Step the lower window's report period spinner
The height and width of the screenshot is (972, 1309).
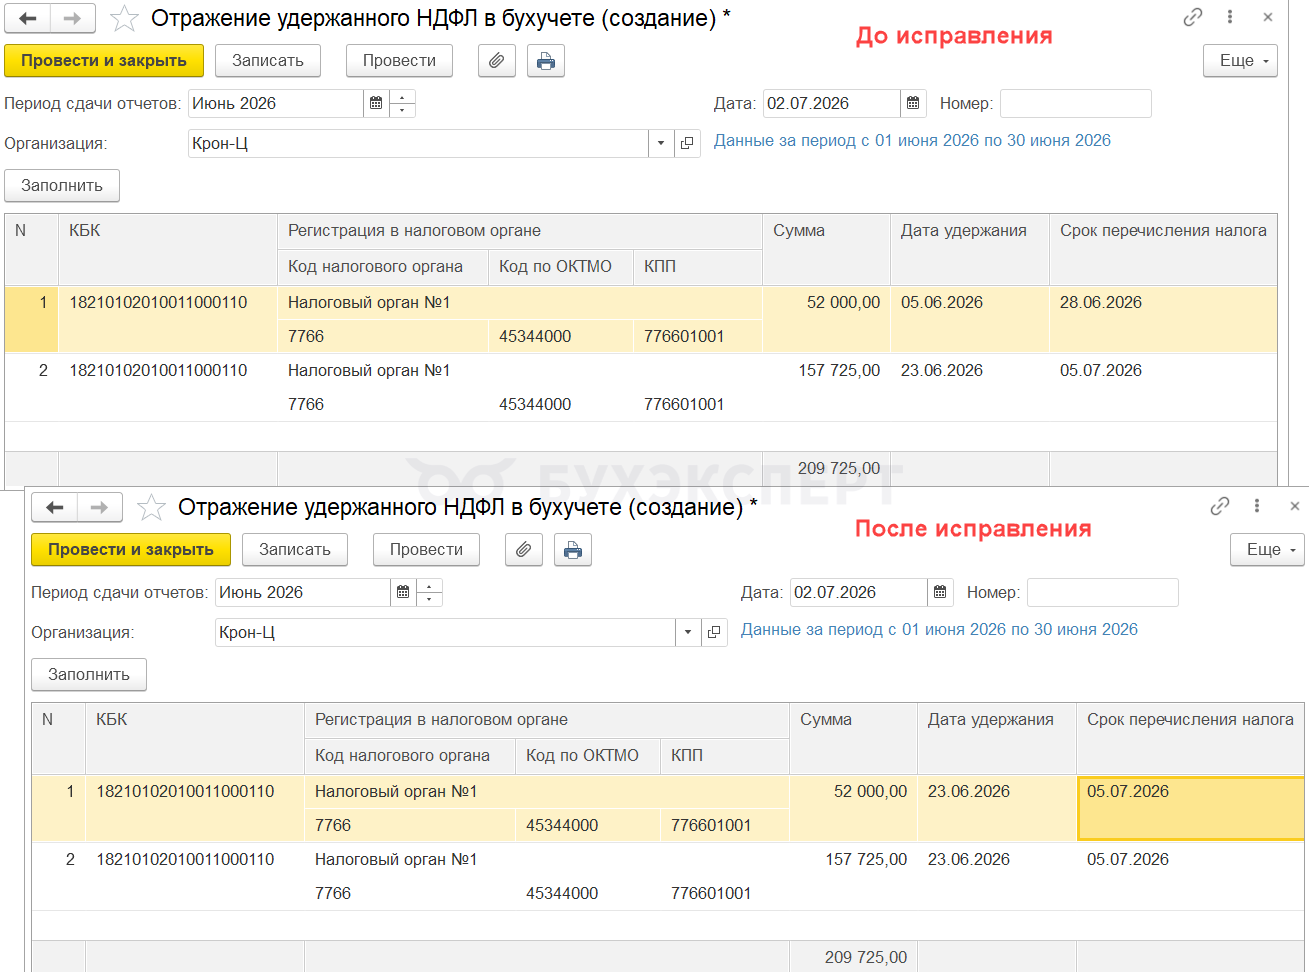(x=429, y=593)
